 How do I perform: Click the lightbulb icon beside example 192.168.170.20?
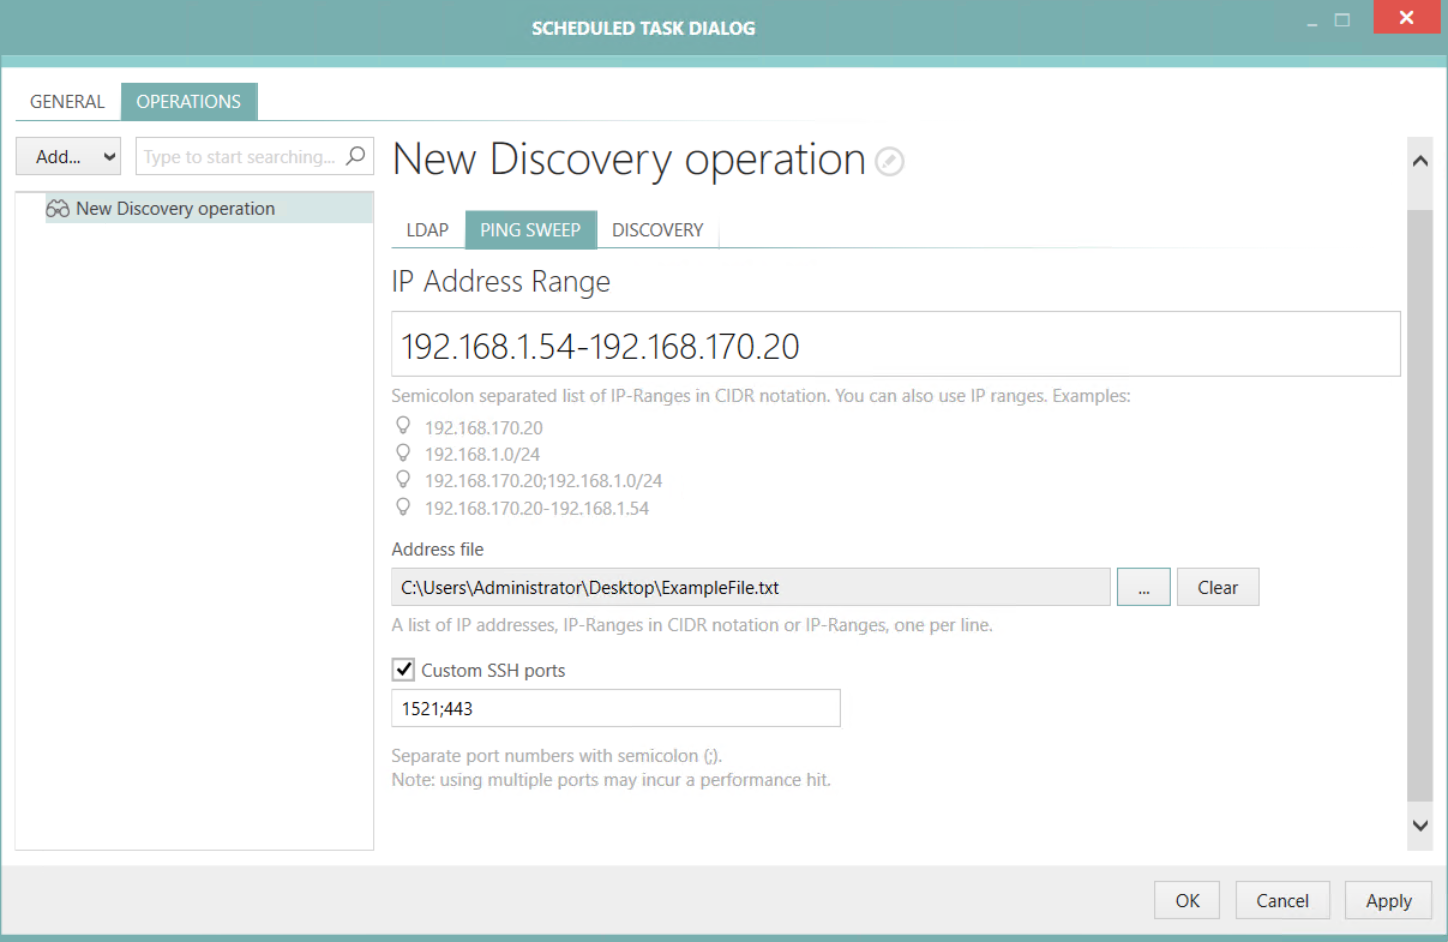pos(403,425)
